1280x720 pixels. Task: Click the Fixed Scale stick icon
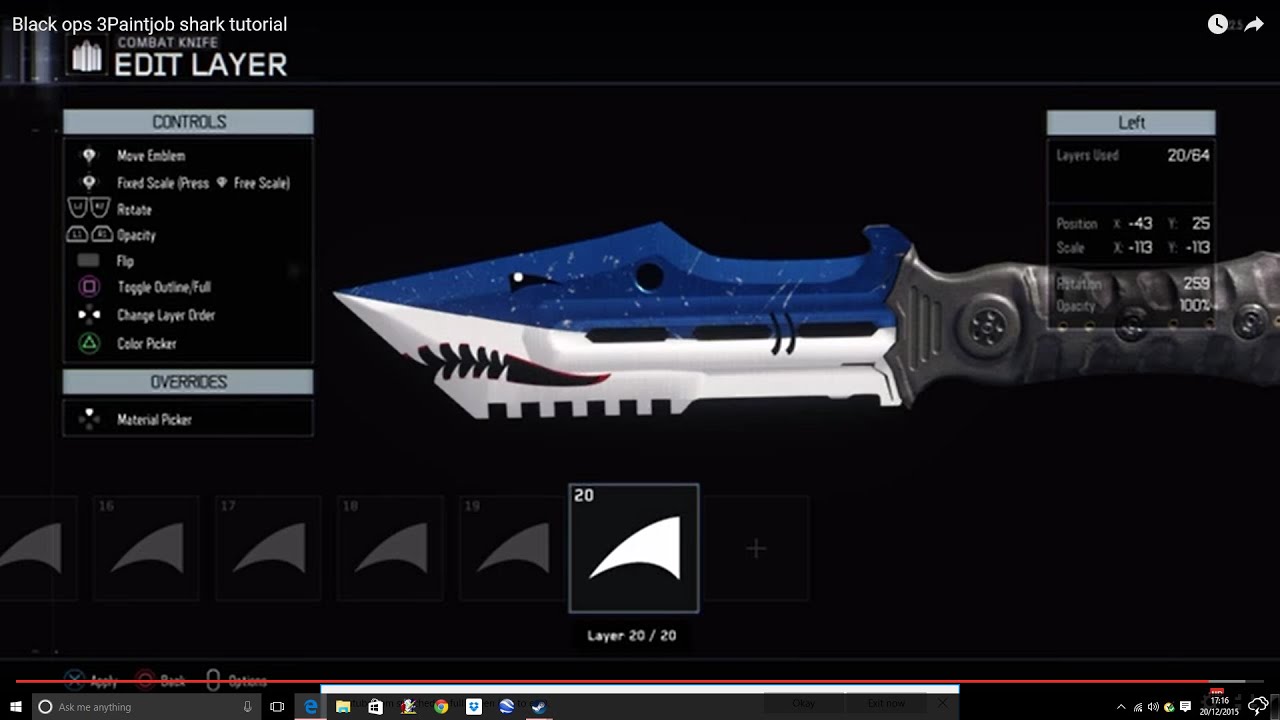click(x=89, y=183)
